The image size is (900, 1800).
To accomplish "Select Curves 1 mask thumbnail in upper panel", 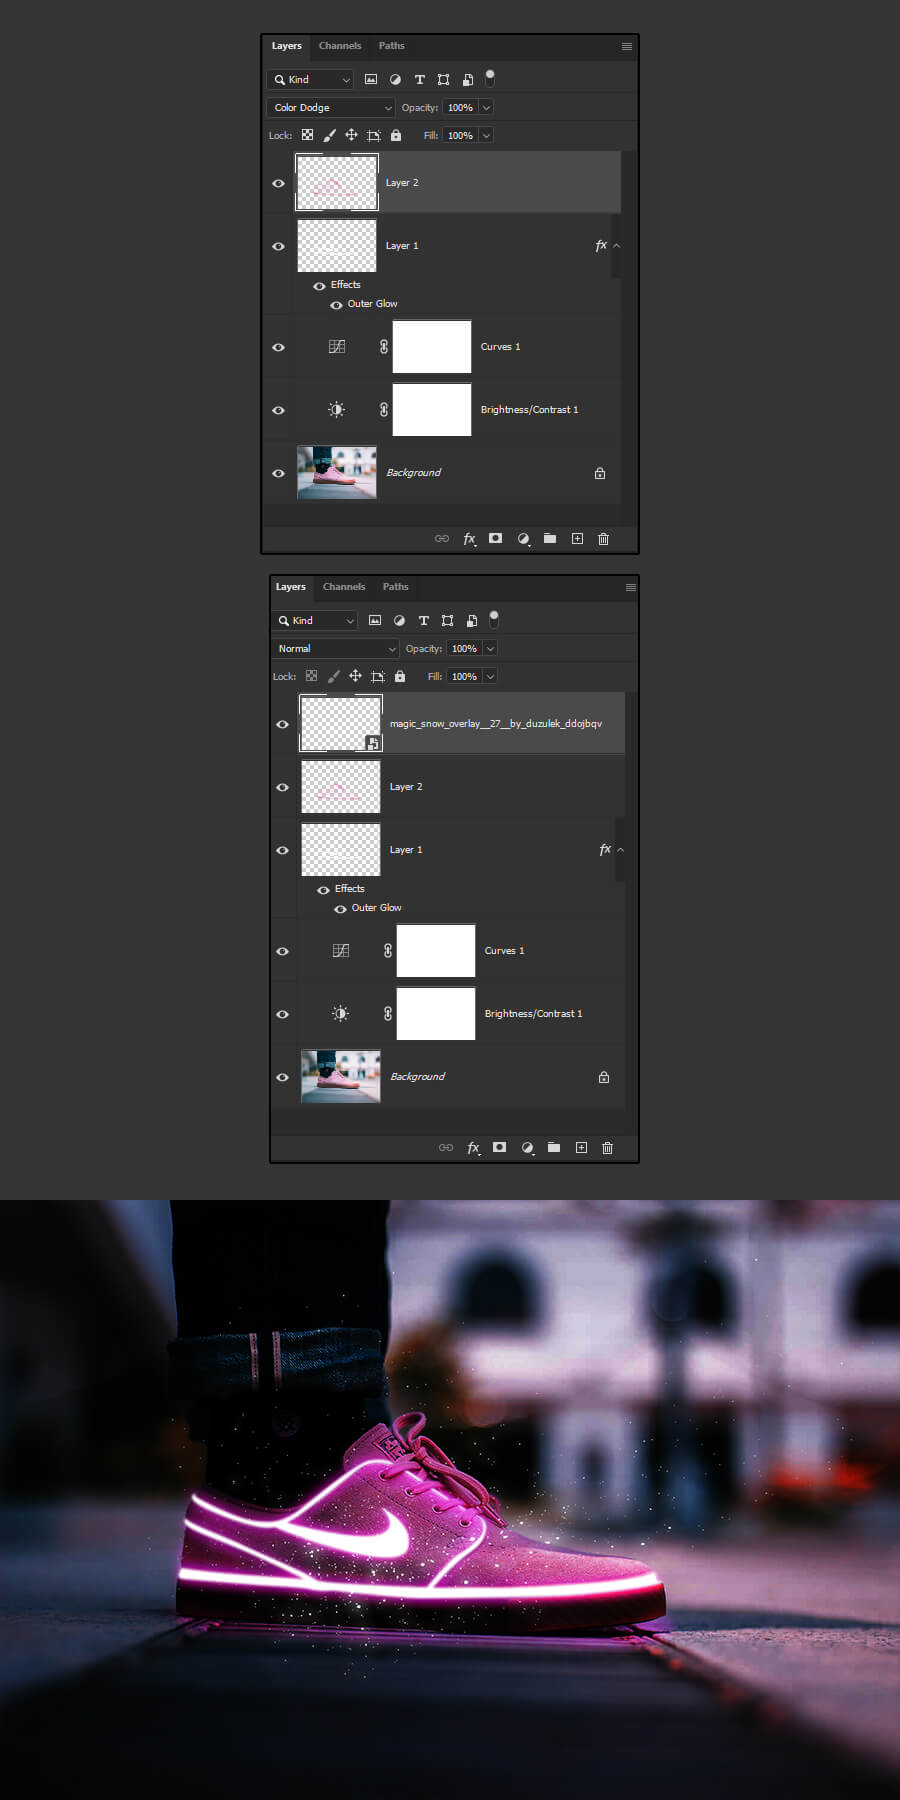I will click(x=432, y=347).
